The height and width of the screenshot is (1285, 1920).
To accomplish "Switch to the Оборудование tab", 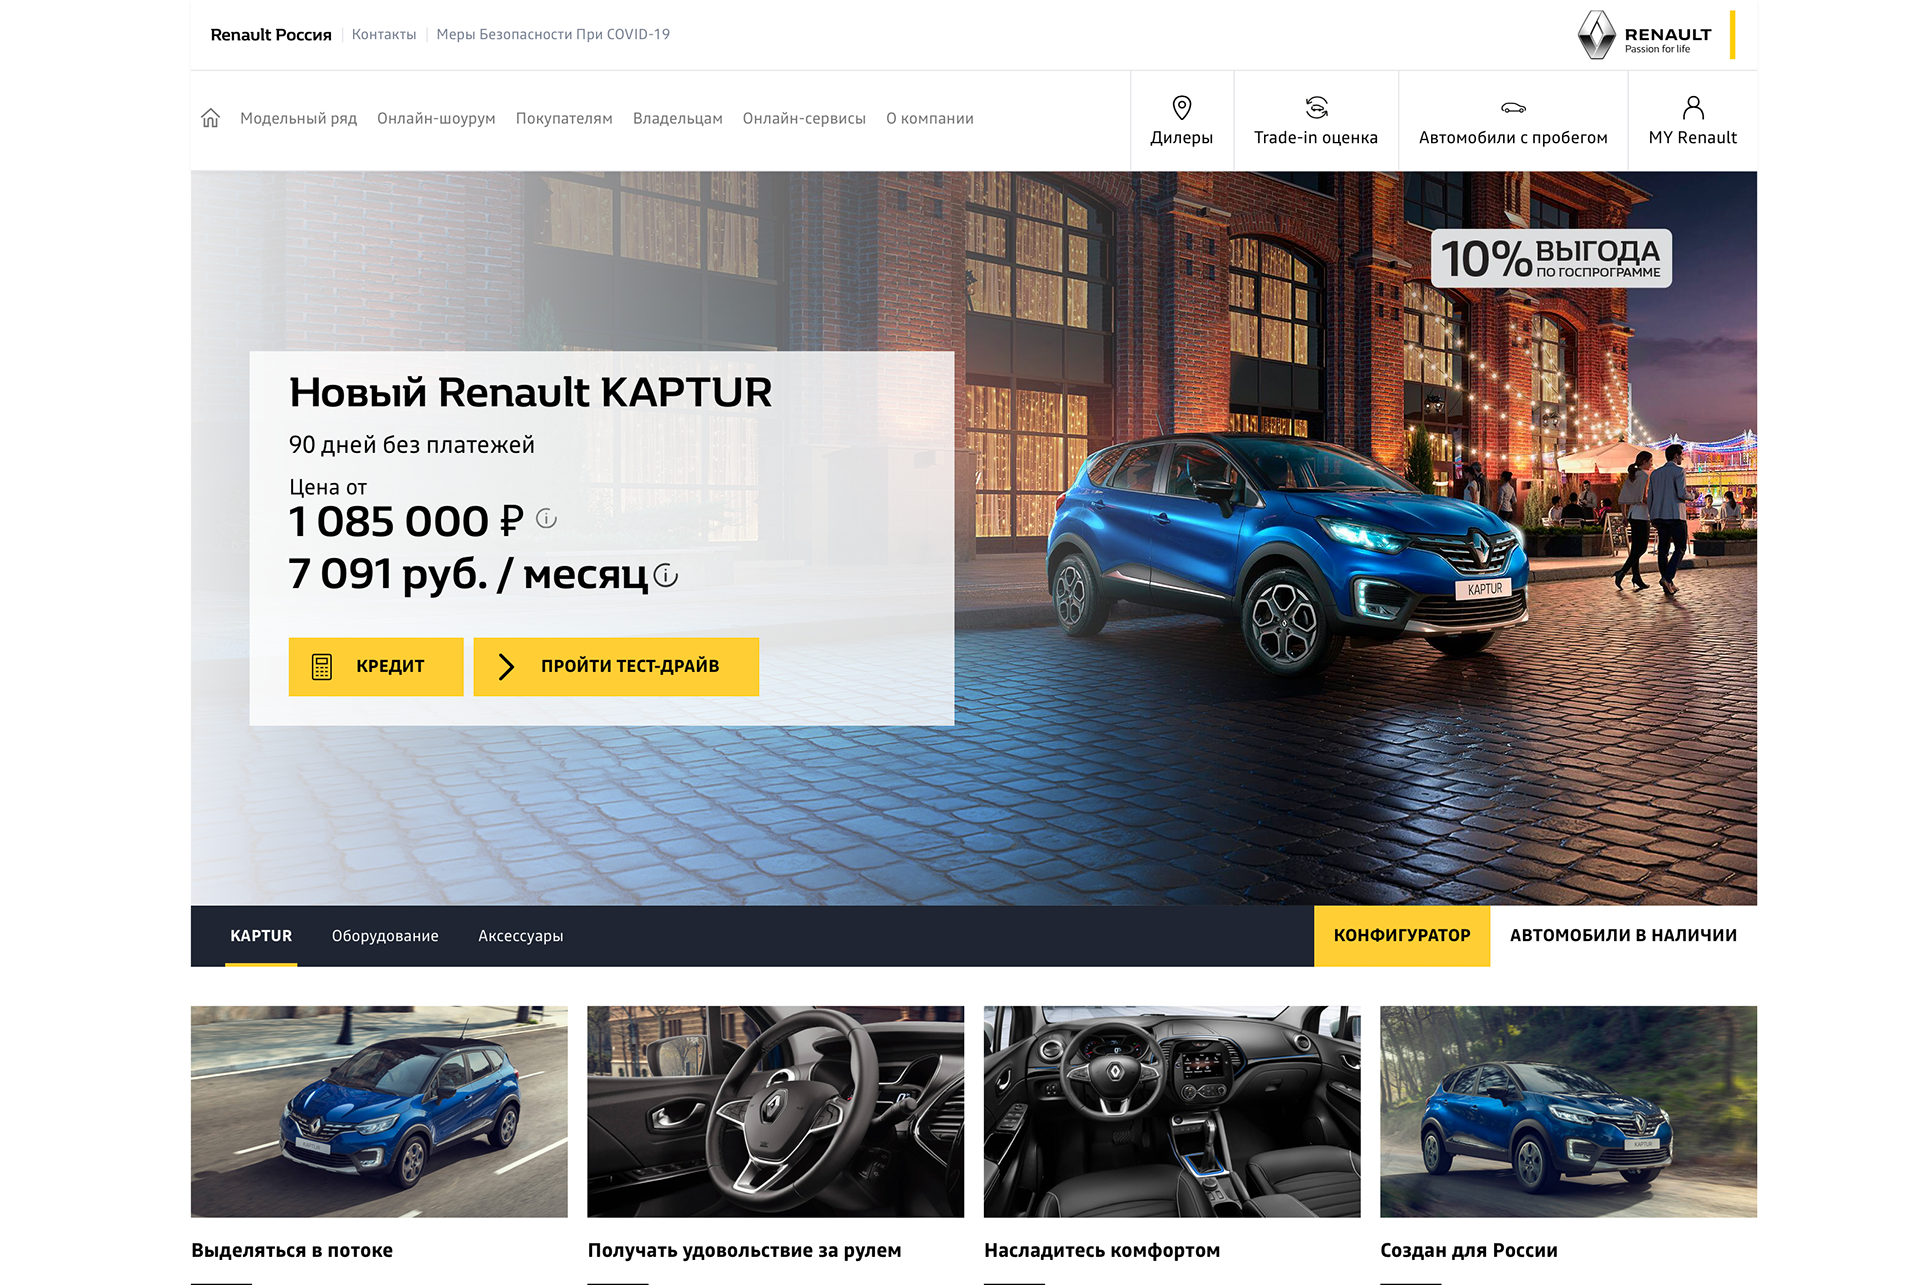I will [x=385, y=936].
